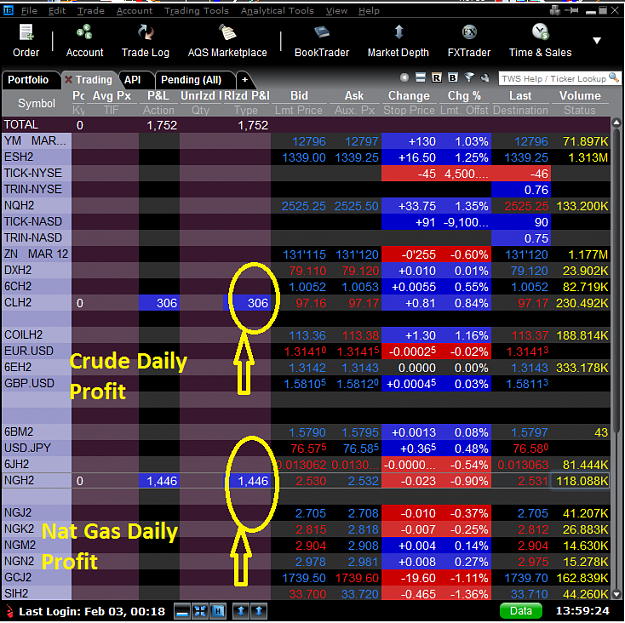Click the EUR.USD symbol cell
Screen dimensions: 625x623
(37, 351)
